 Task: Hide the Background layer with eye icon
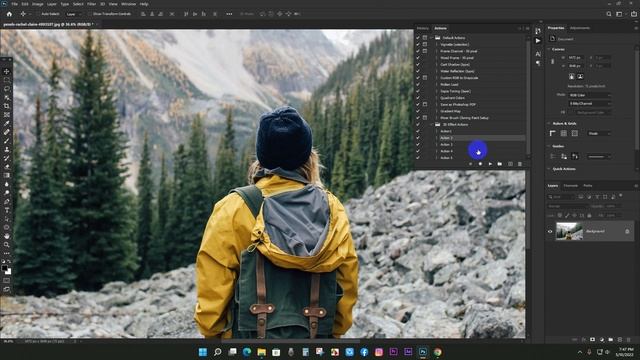tap(550, 231)
